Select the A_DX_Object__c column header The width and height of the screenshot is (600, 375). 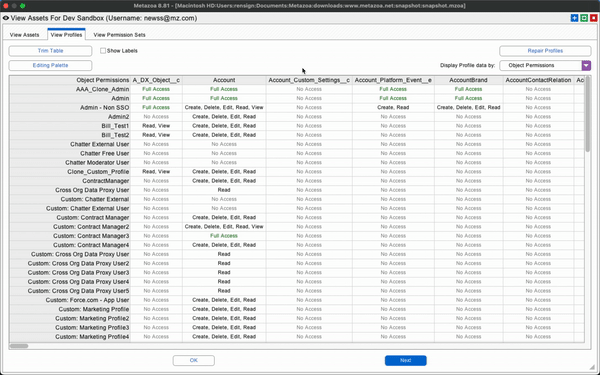point(156,80)
